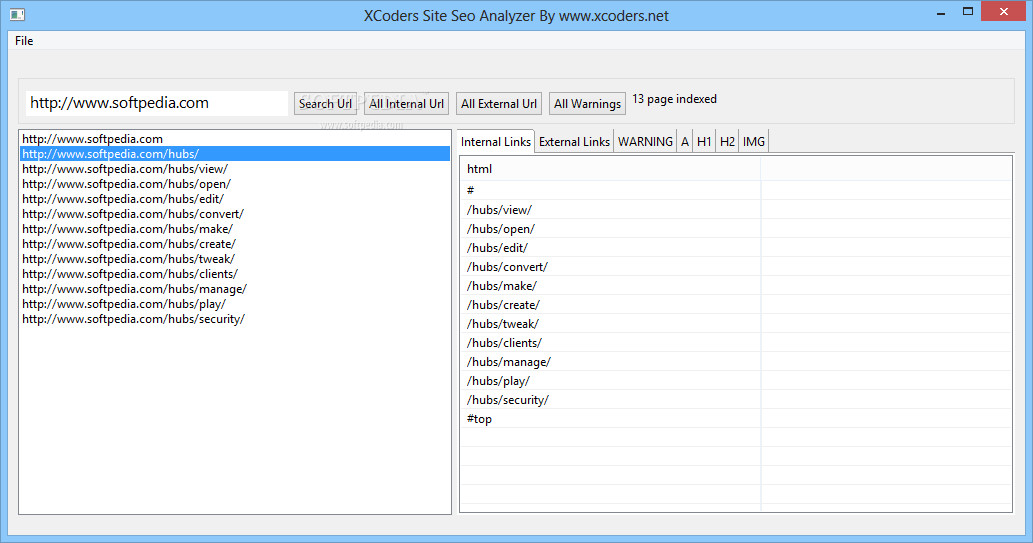Maximize the Seo Analyzer window

tap(968, 12)
